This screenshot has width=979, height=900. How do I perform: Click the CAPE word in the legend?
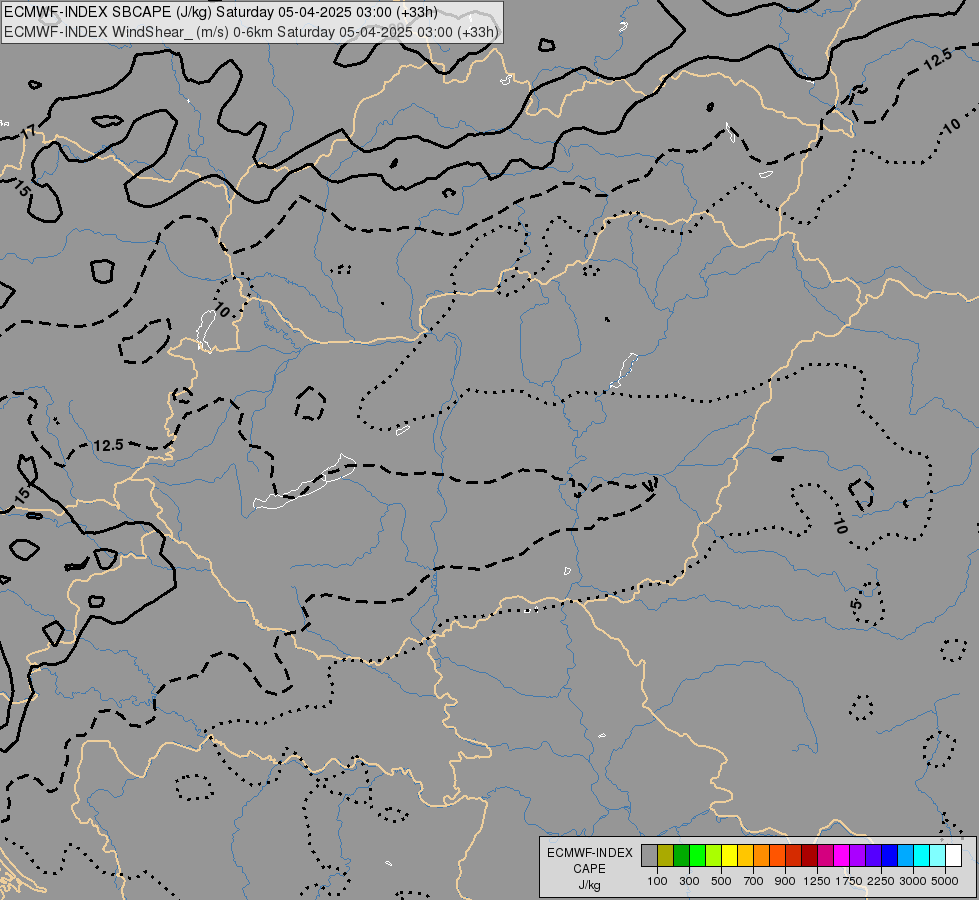(x=589, y=869)
